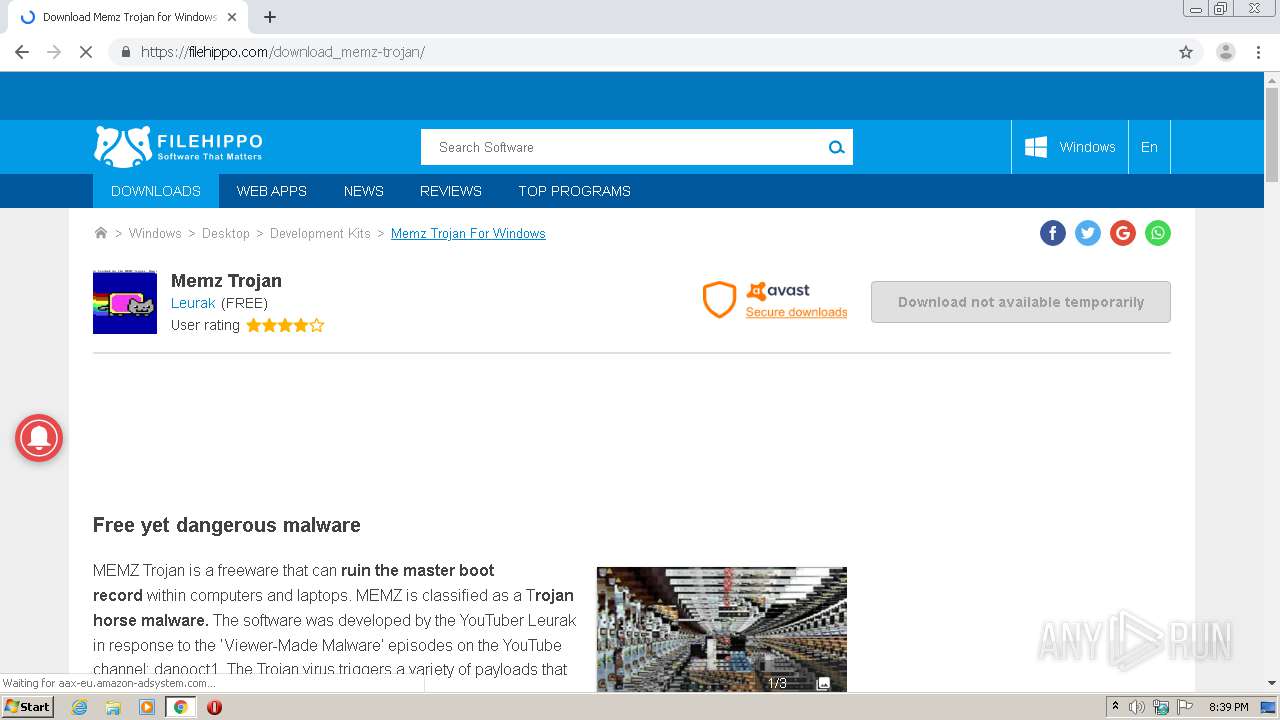This screenshot has width=1280, height=720.
Task: Click the Windows breadcrumb link
Action: (x=155, y=233)
